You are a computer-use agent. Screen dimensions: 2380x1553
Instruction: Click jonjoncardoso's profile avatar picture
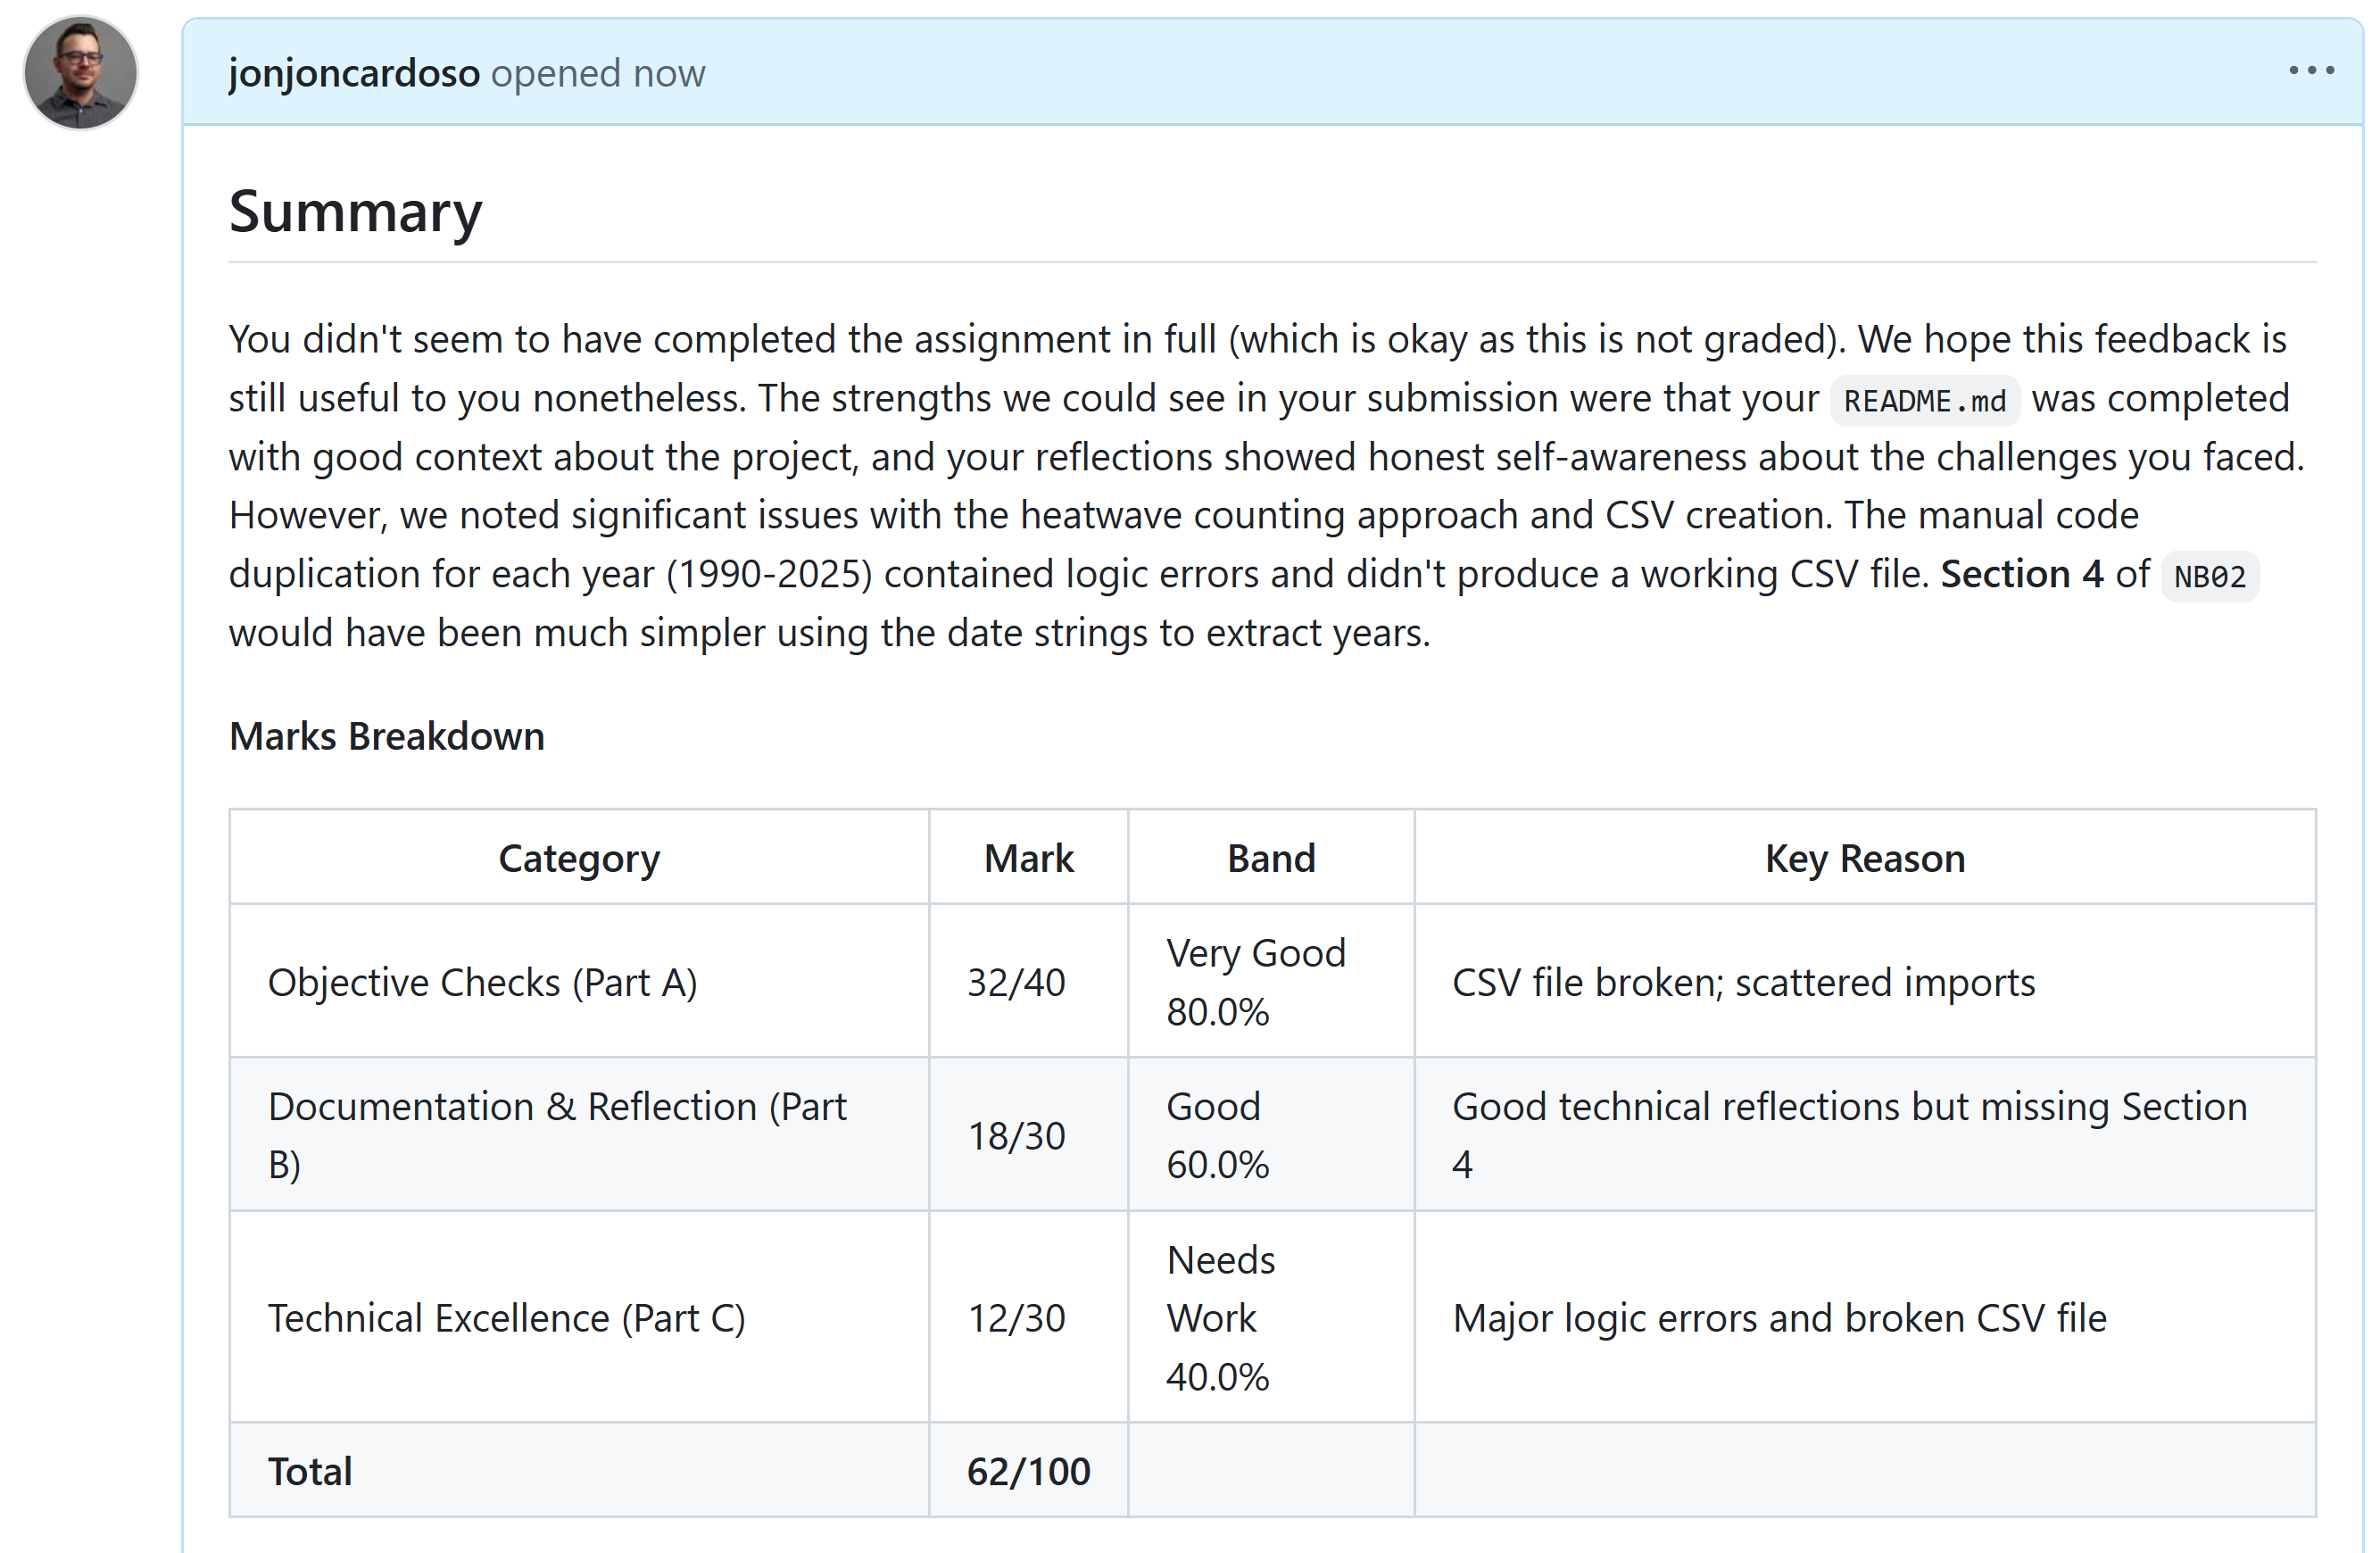pyautogui.click(x=80, y=72)
